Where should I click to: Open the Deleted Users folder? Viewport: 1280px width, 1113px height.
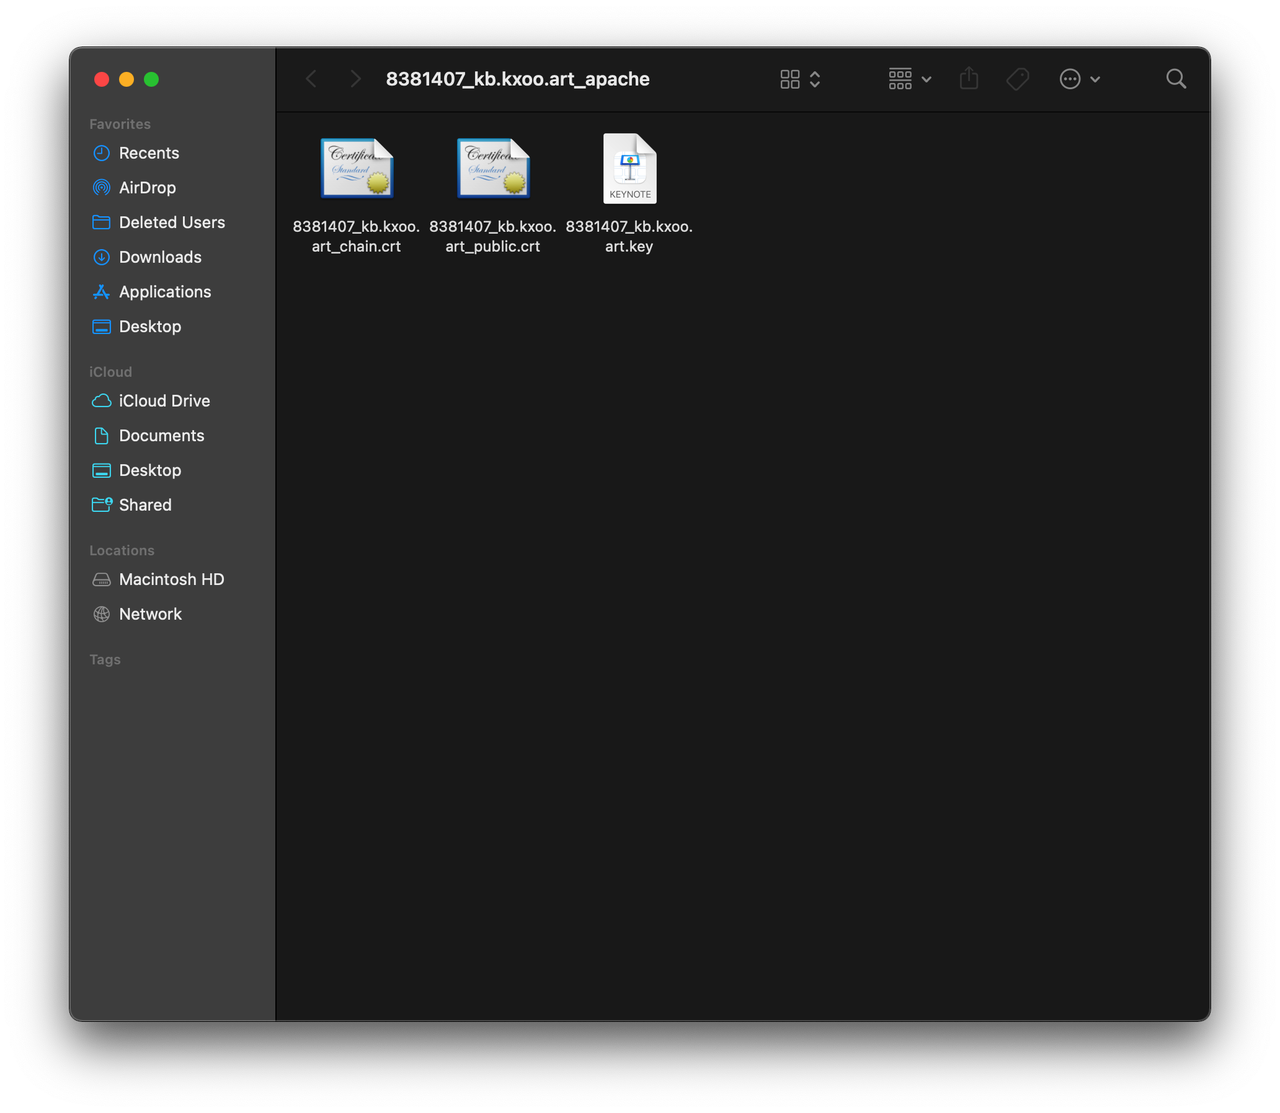[171, 222]
